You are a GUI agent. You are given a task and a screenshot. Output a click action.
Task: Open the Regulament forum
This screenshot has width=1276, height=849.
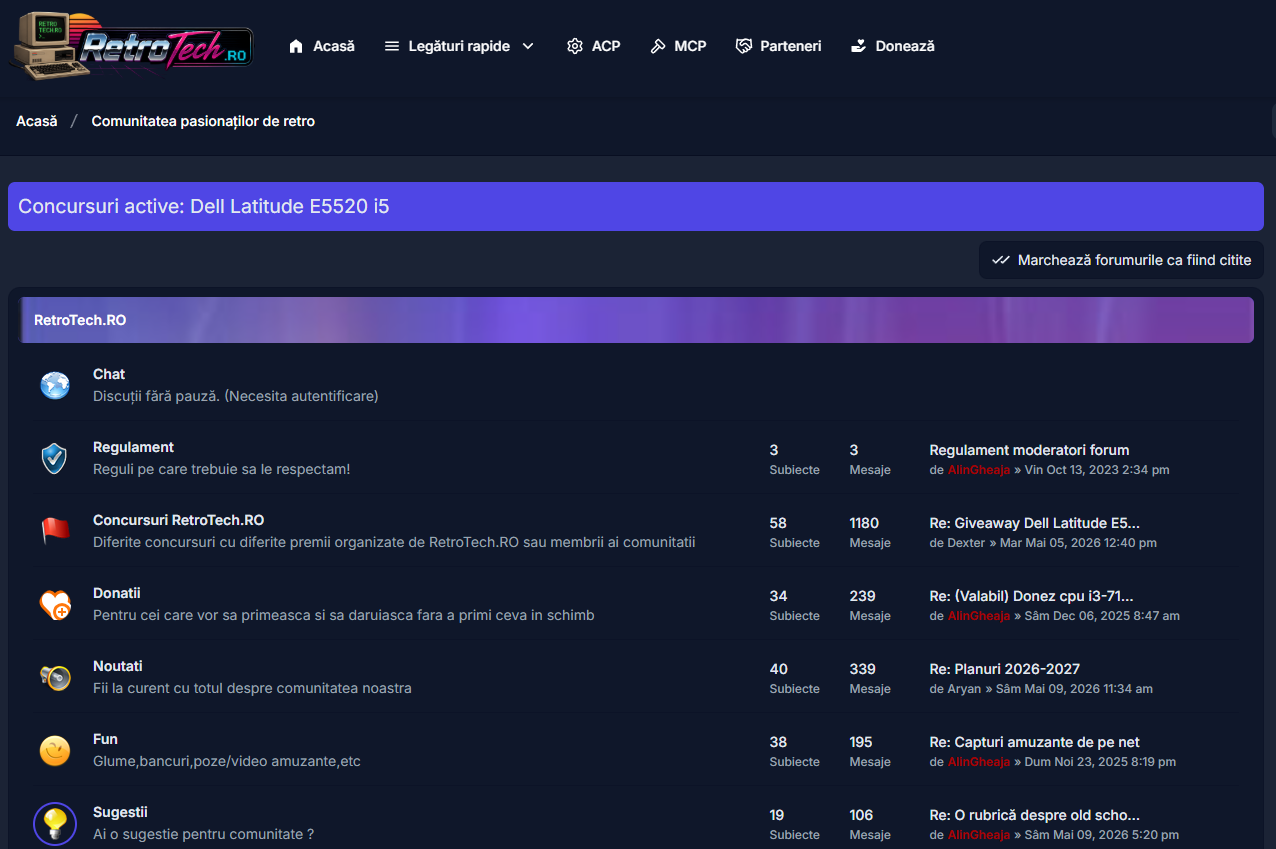coord(133,447)
